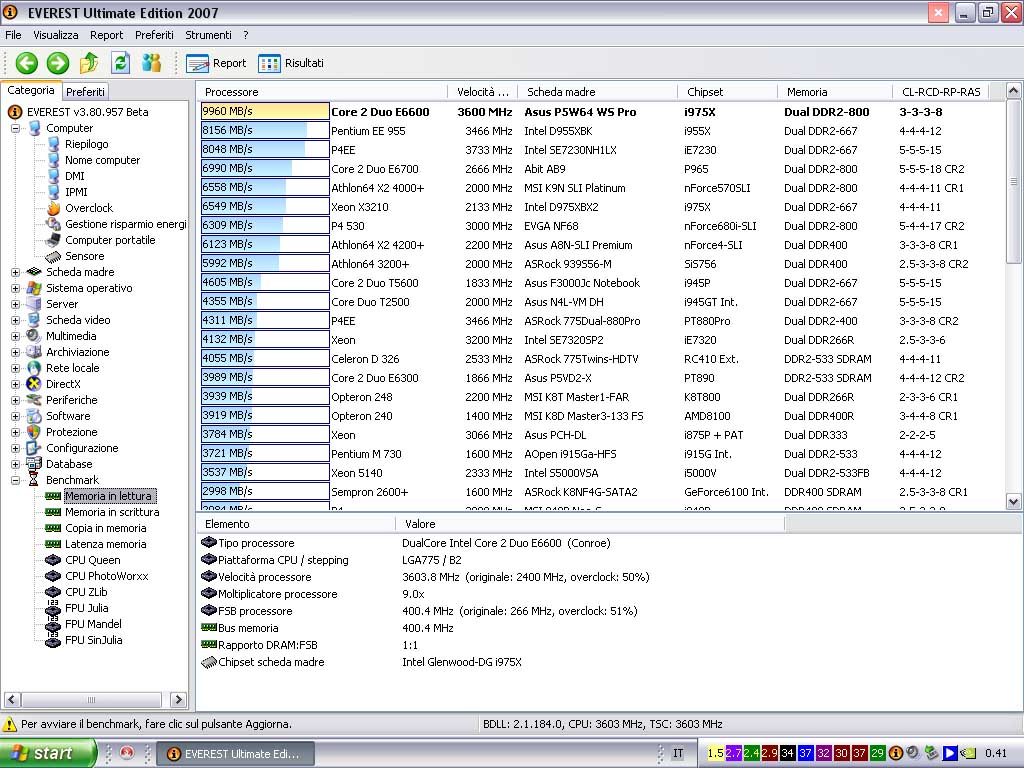Viewport: 1024px width, 768px height.
Task: Select the FPU Julia benchmark icon
Action: [x=54, y=609]
